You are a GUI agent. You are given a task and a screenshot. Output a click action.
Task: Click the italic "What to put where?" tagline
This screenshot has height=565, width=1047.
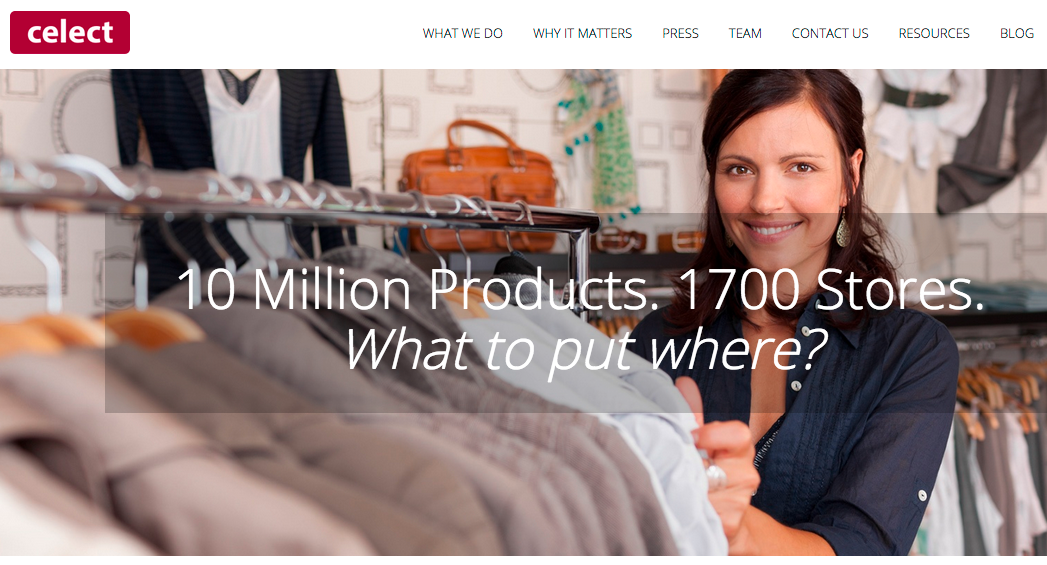586,350
